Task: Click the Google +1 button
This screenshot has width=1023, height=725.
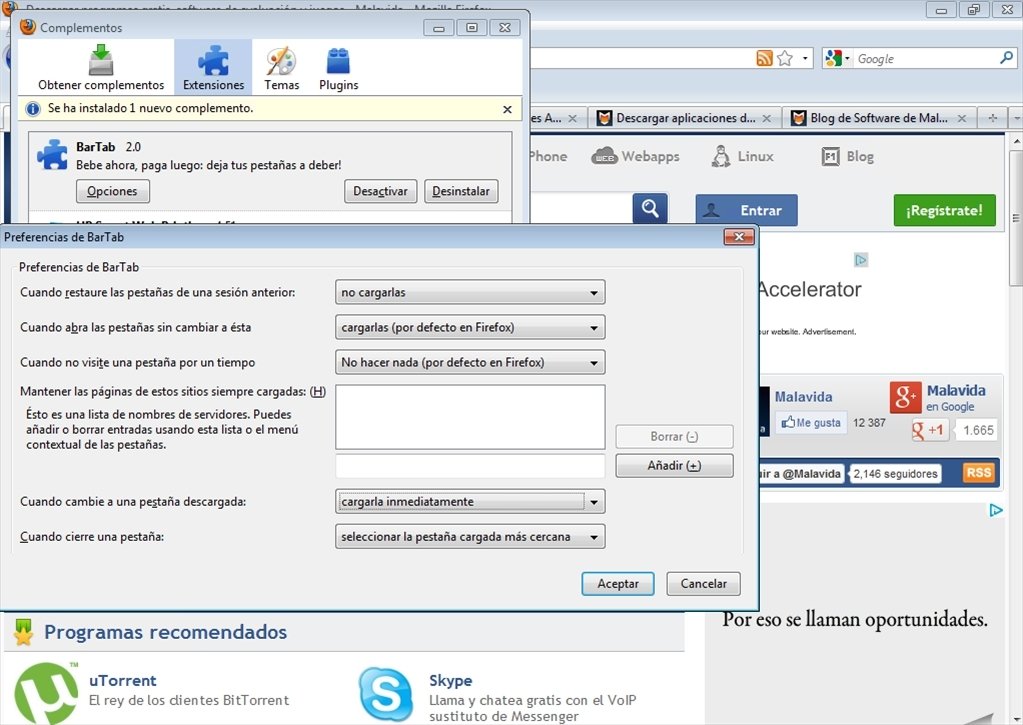Action: (929, 430)
